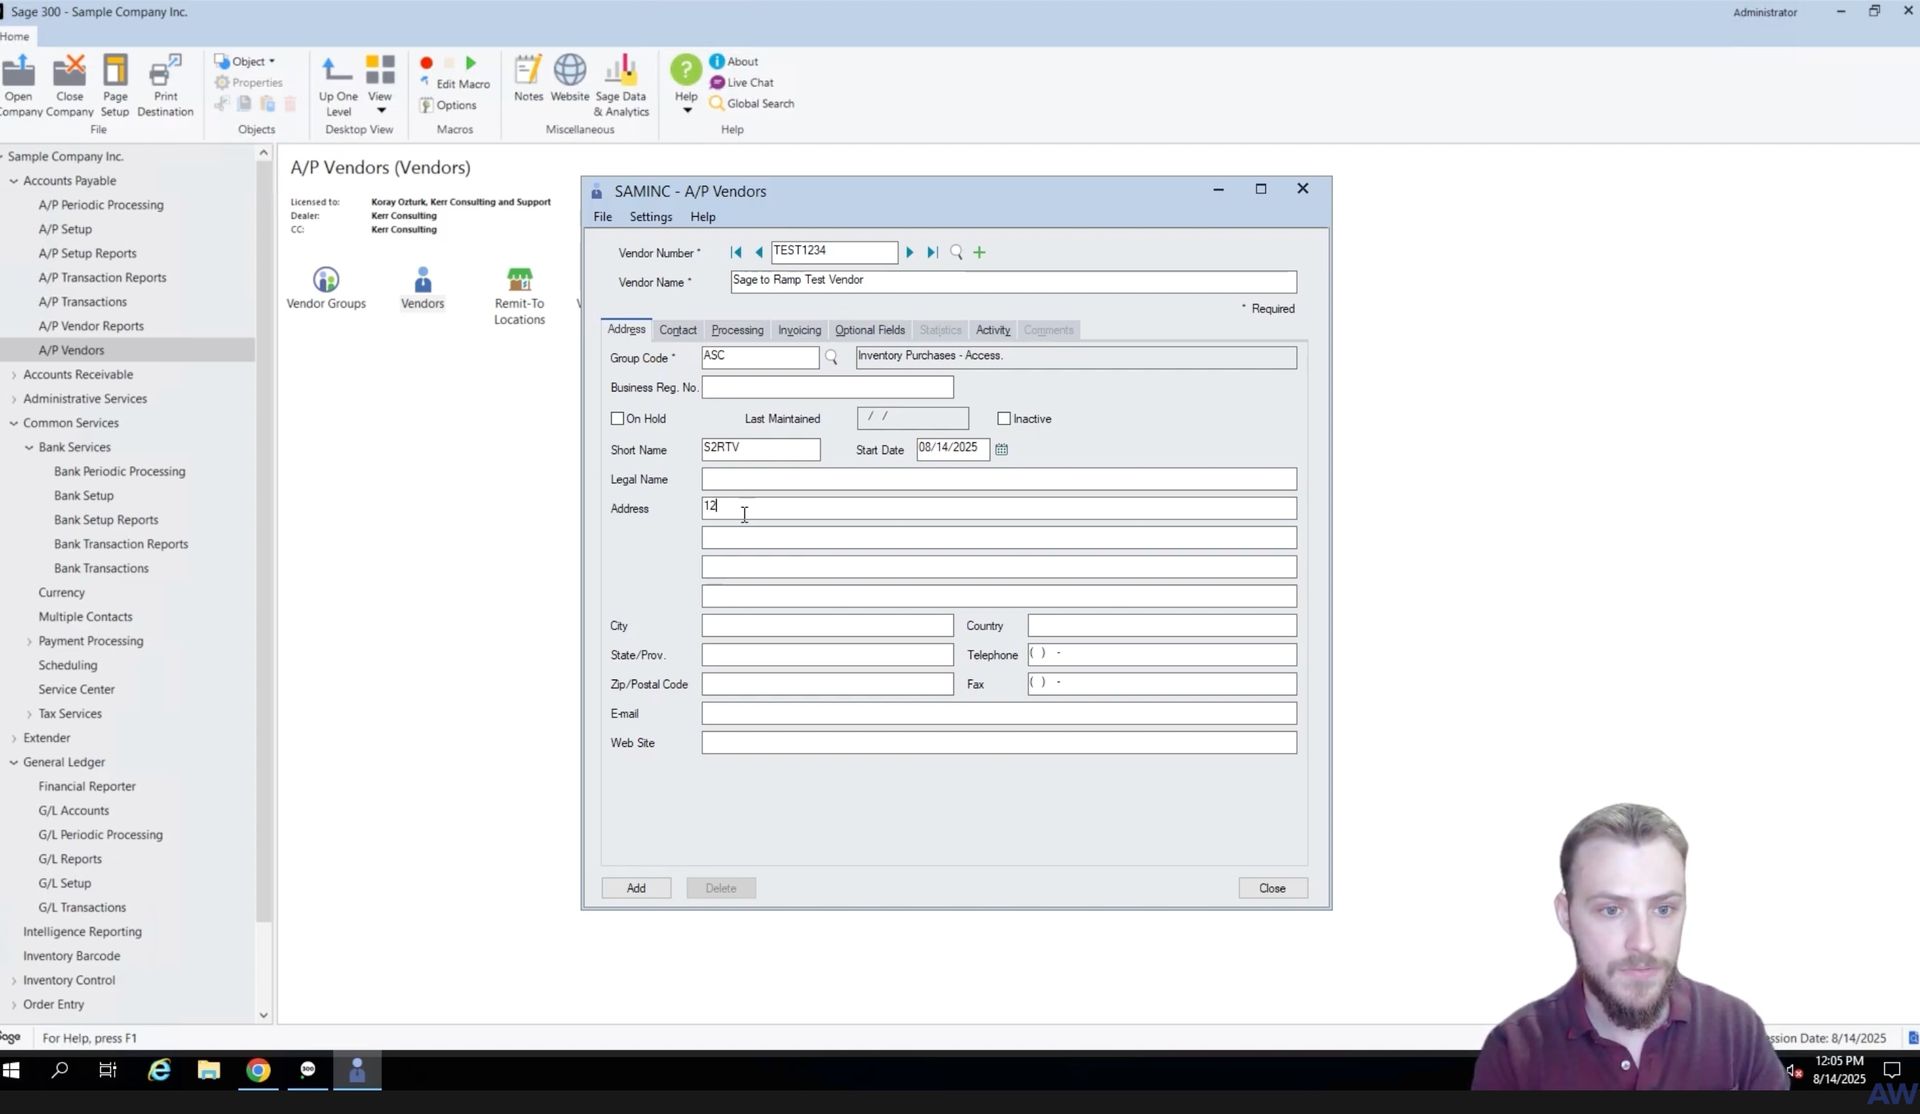Click the record macro red button
The height and width of the screenshot is (1114, 1920).
(x=426, y=63)
